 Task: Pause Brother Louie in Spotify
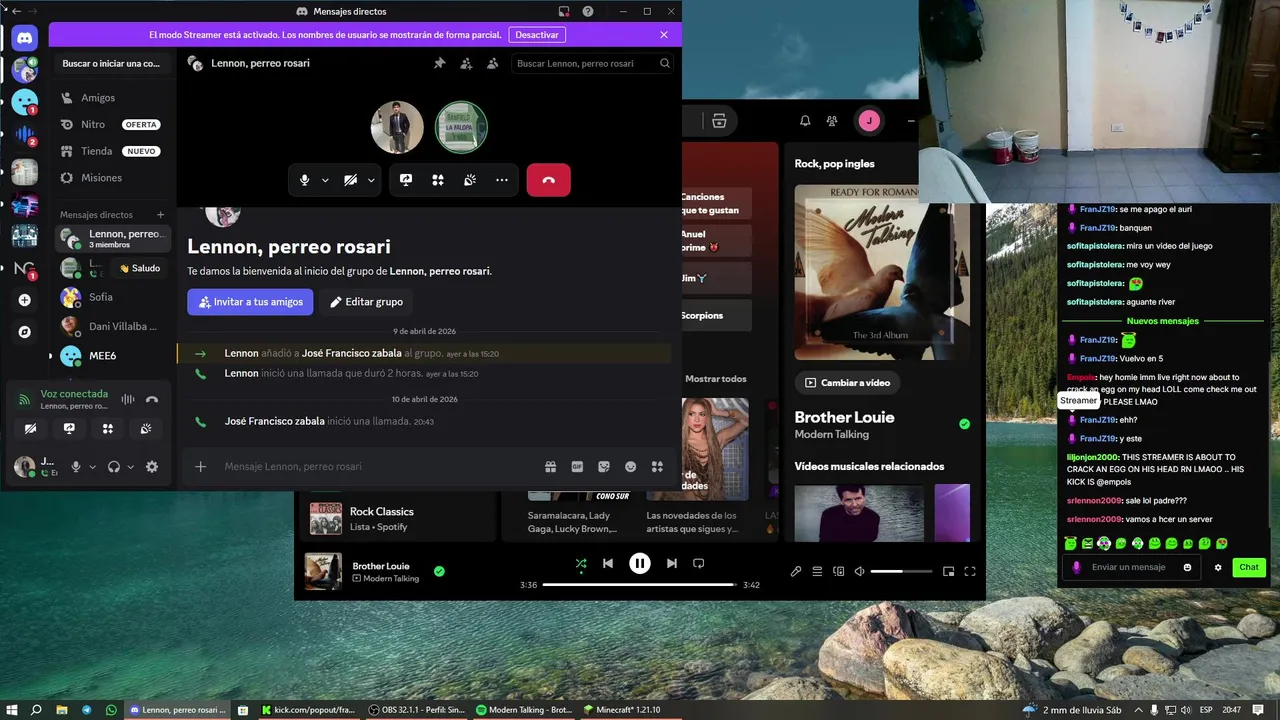coord(640,563)
